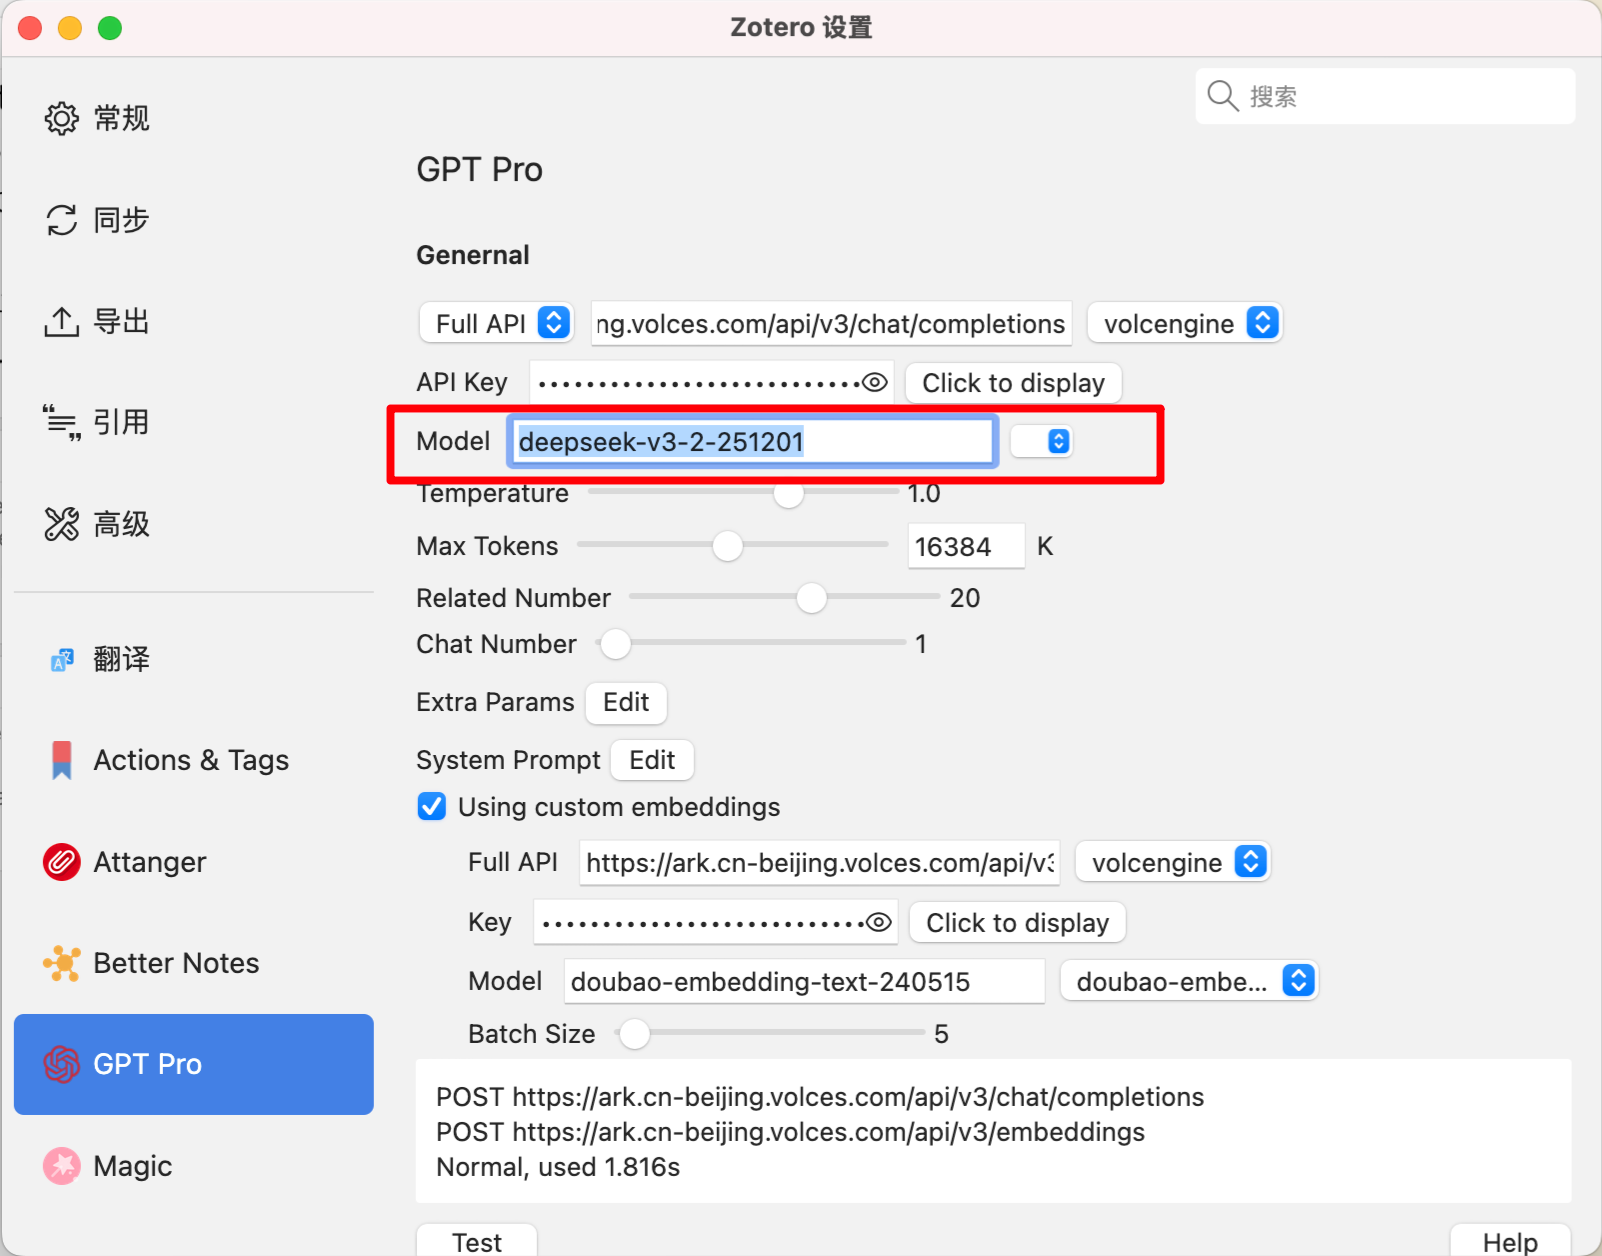The width and height of the screenshot is (1602, 1256).
Task: Click the 'Normal, used 1.816s' status line
Action: 558,1167
